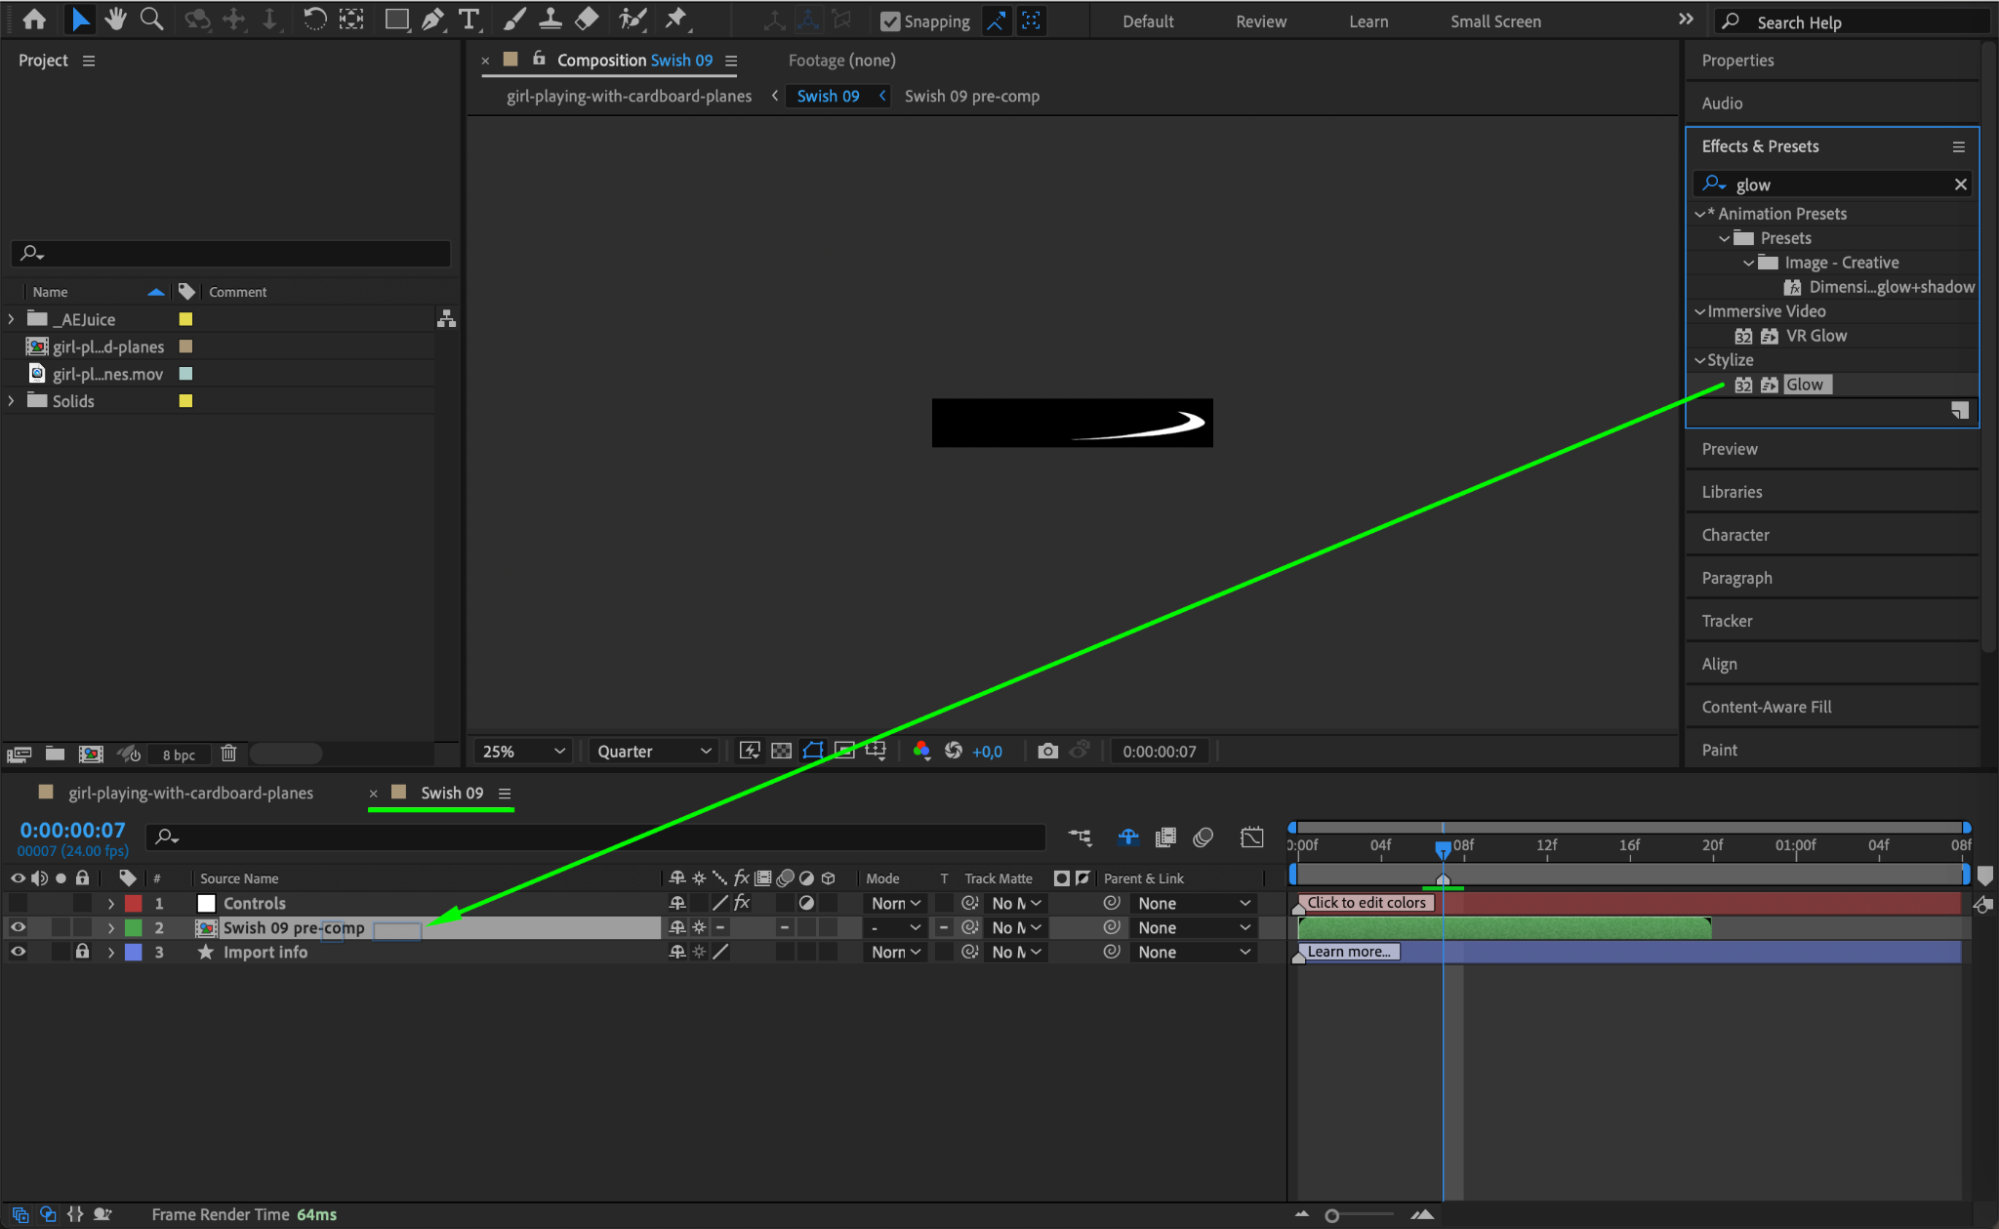
Task: Open the Quarter resolution dropdown
Action: [x=654, y=751]
